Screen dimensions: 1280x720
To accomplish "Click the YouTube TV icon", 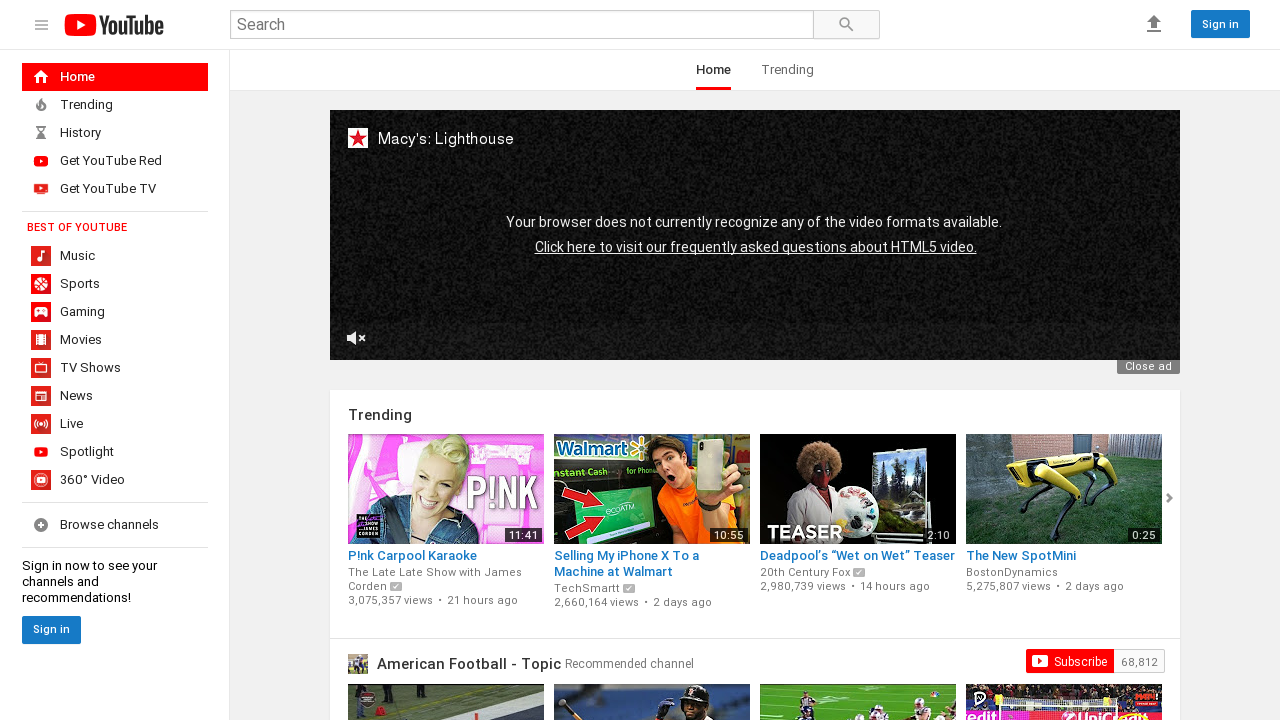I will click(x=41, y=189).
